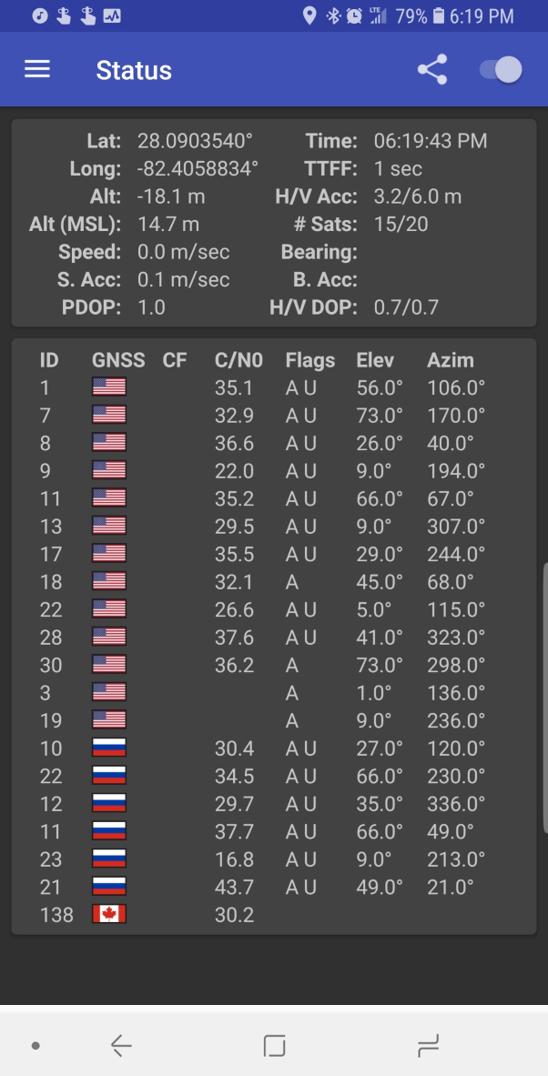Tap the Android home button
548x1076 pixels.
[x=274, y=1046]
